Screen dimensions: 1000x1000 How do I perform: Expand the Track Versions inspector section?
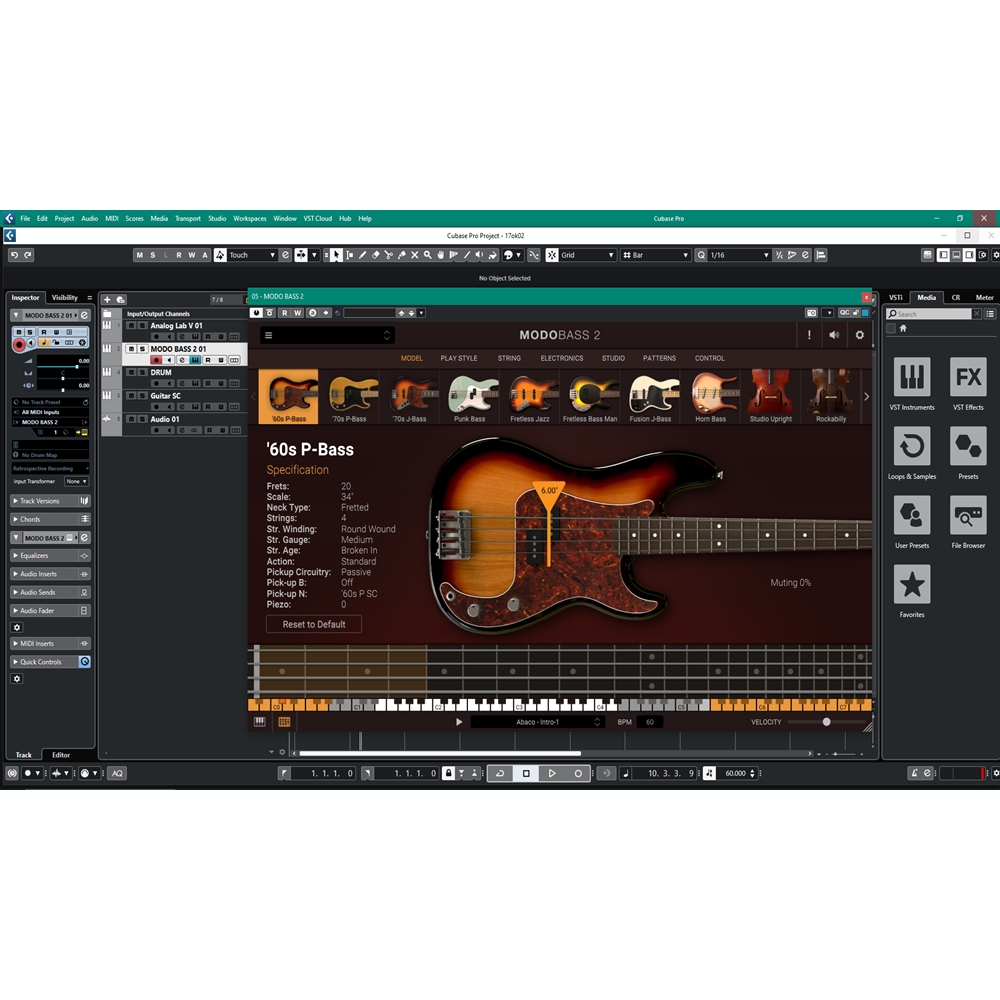tap(50, 501)
